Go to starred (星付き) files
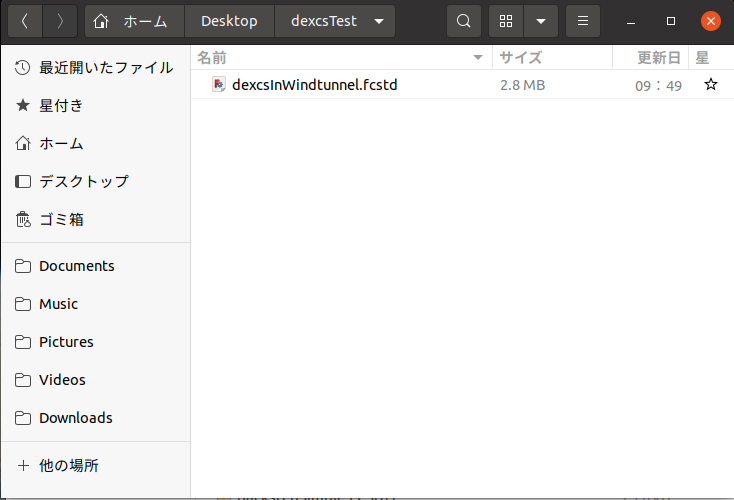Image resolution: width=734 pixels, height=500 pixels. pyautogui.click(x=60, y=105)
